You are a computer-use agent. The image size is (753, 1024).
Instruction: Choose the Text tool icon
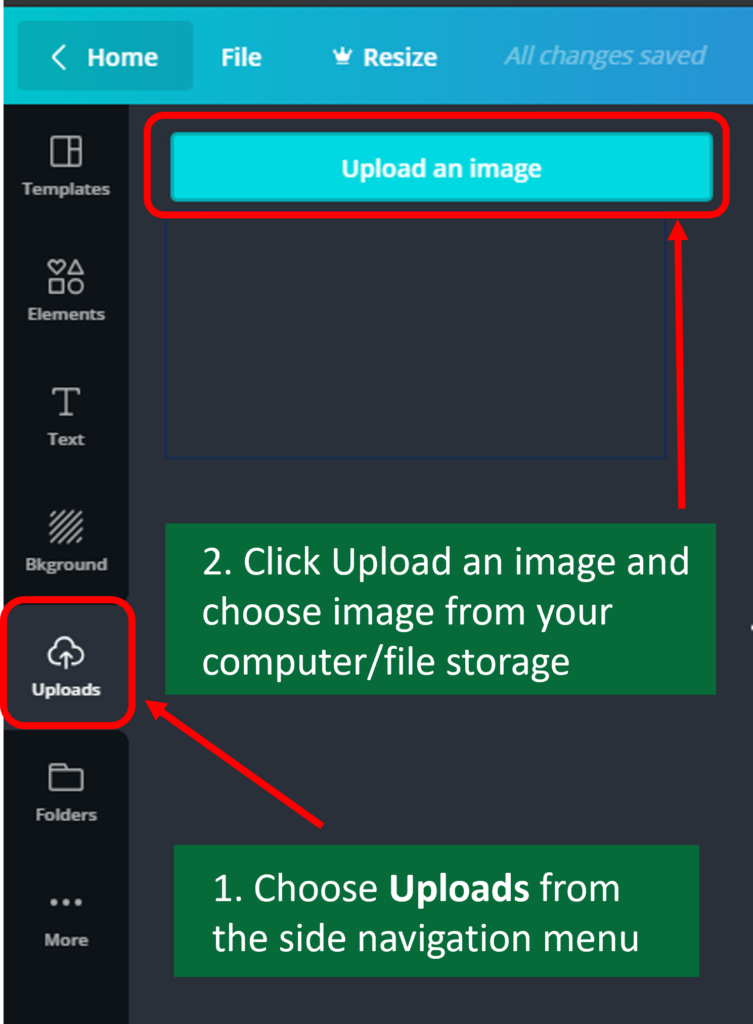point(66,401)
